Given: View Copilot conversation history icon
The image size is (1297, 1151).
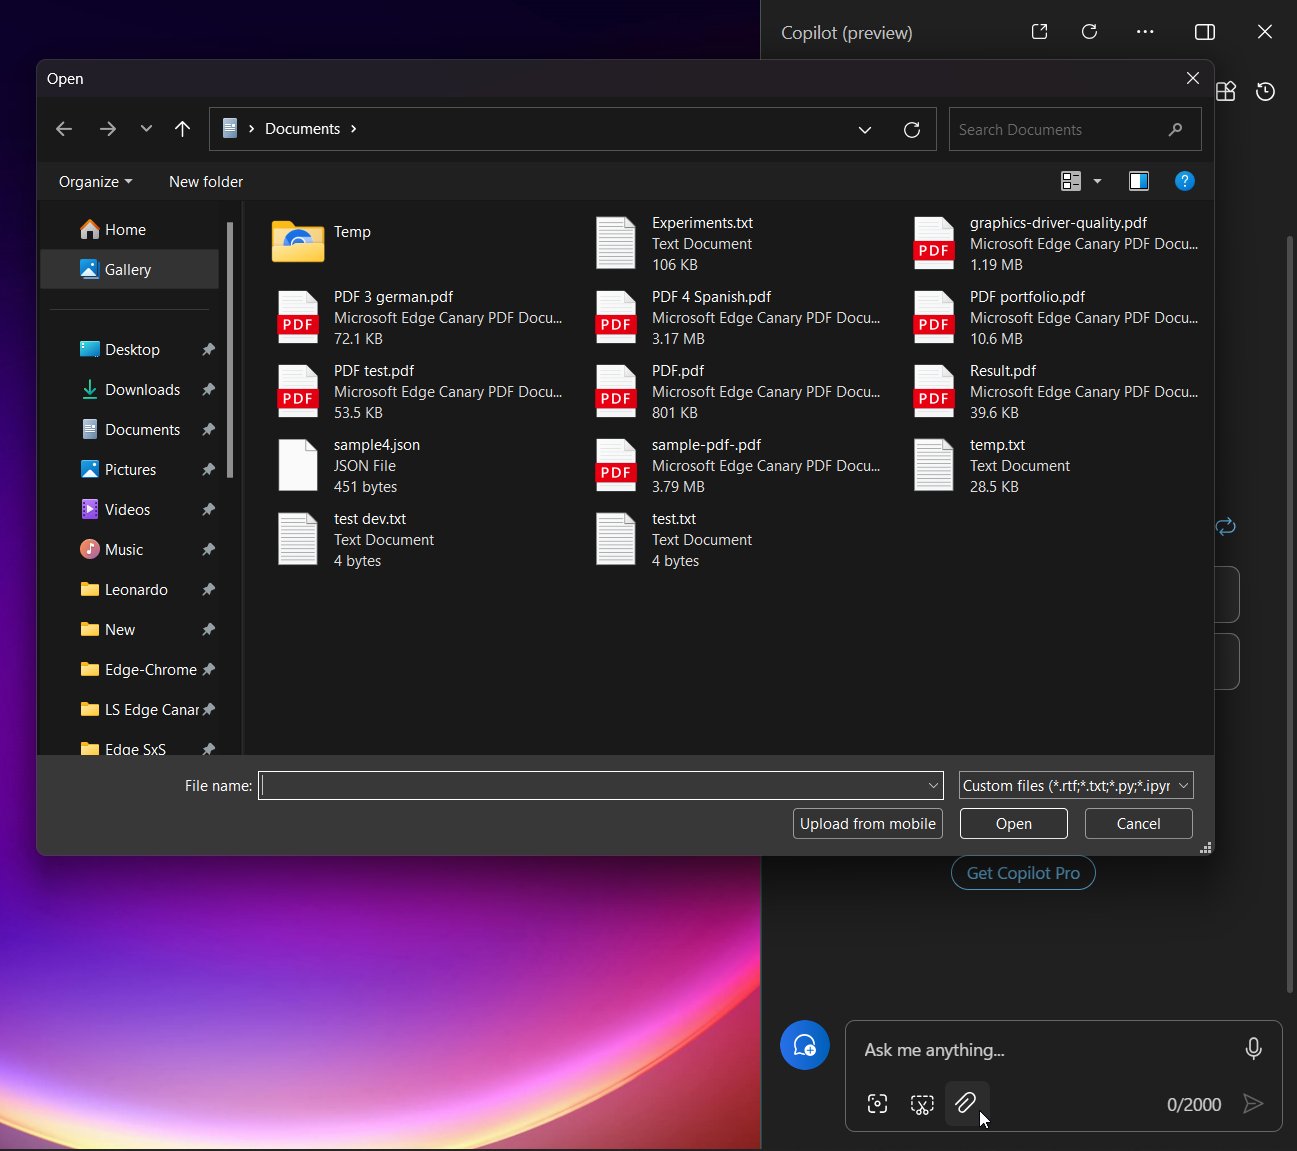Looking at the screenshot, I should pyautogui.click(x=1264, y=91).
